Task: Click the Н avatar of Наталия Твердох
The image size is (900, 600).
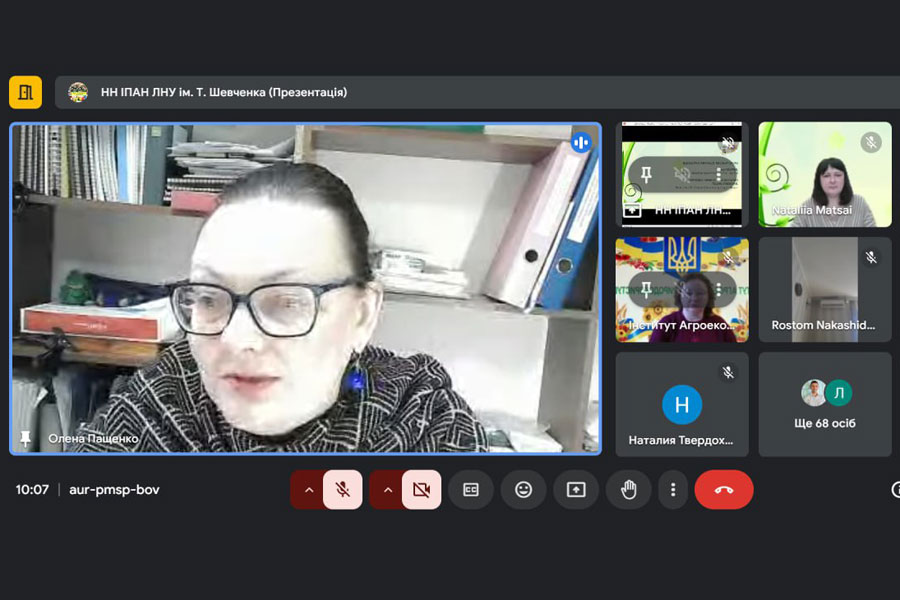Action: pos(682,405)
